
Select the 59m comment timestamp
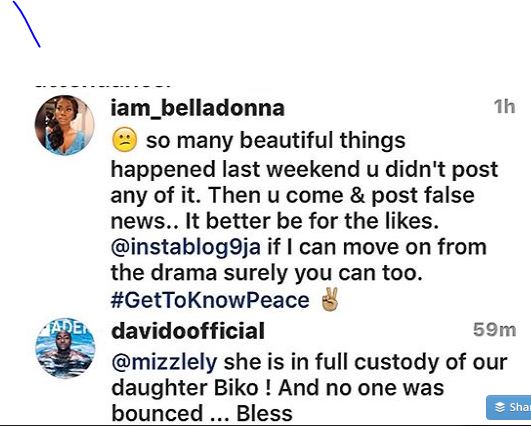click(494, 330)
